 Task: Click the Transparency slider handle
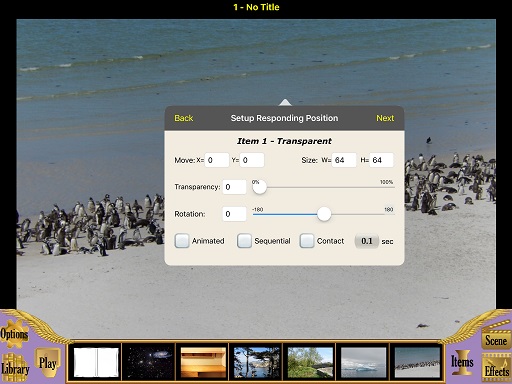point(259,187)
